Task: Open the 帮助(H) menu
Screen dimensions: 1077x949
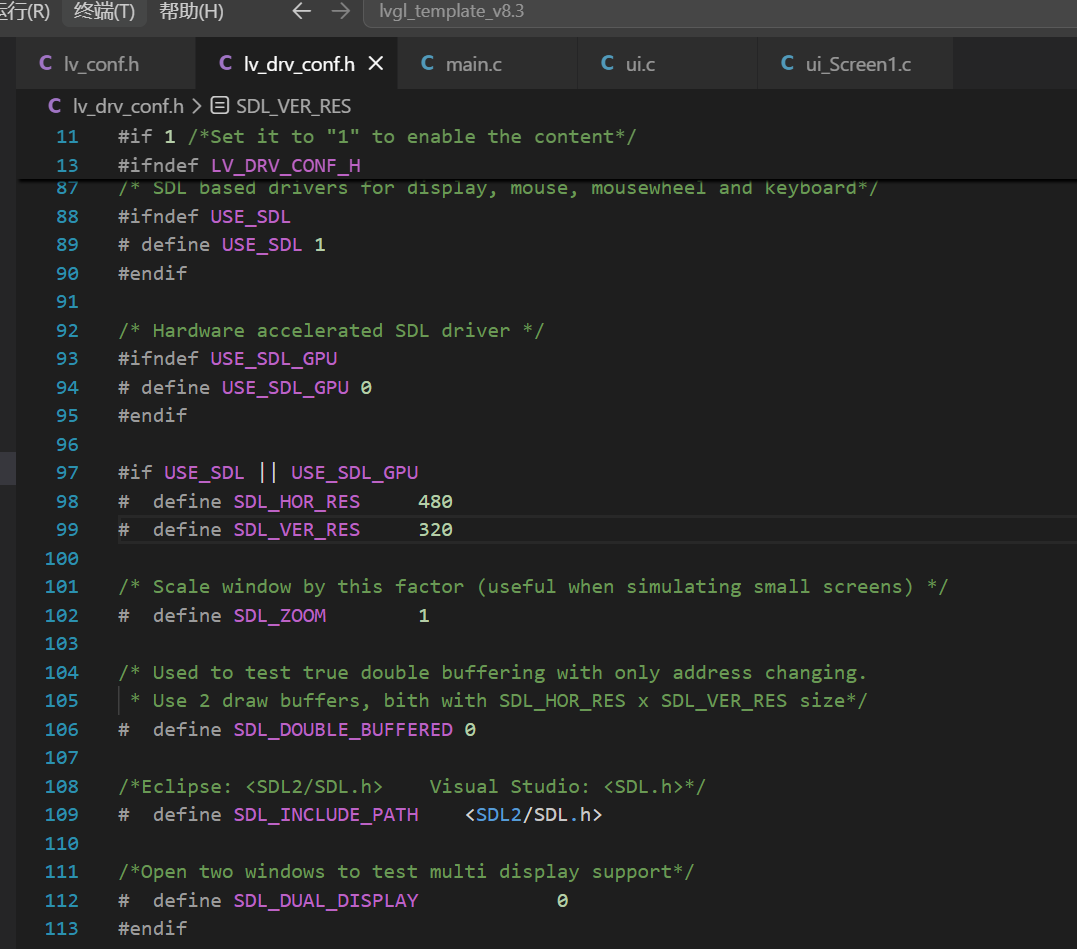Action: pyautogui.click(x=191, y=11)
